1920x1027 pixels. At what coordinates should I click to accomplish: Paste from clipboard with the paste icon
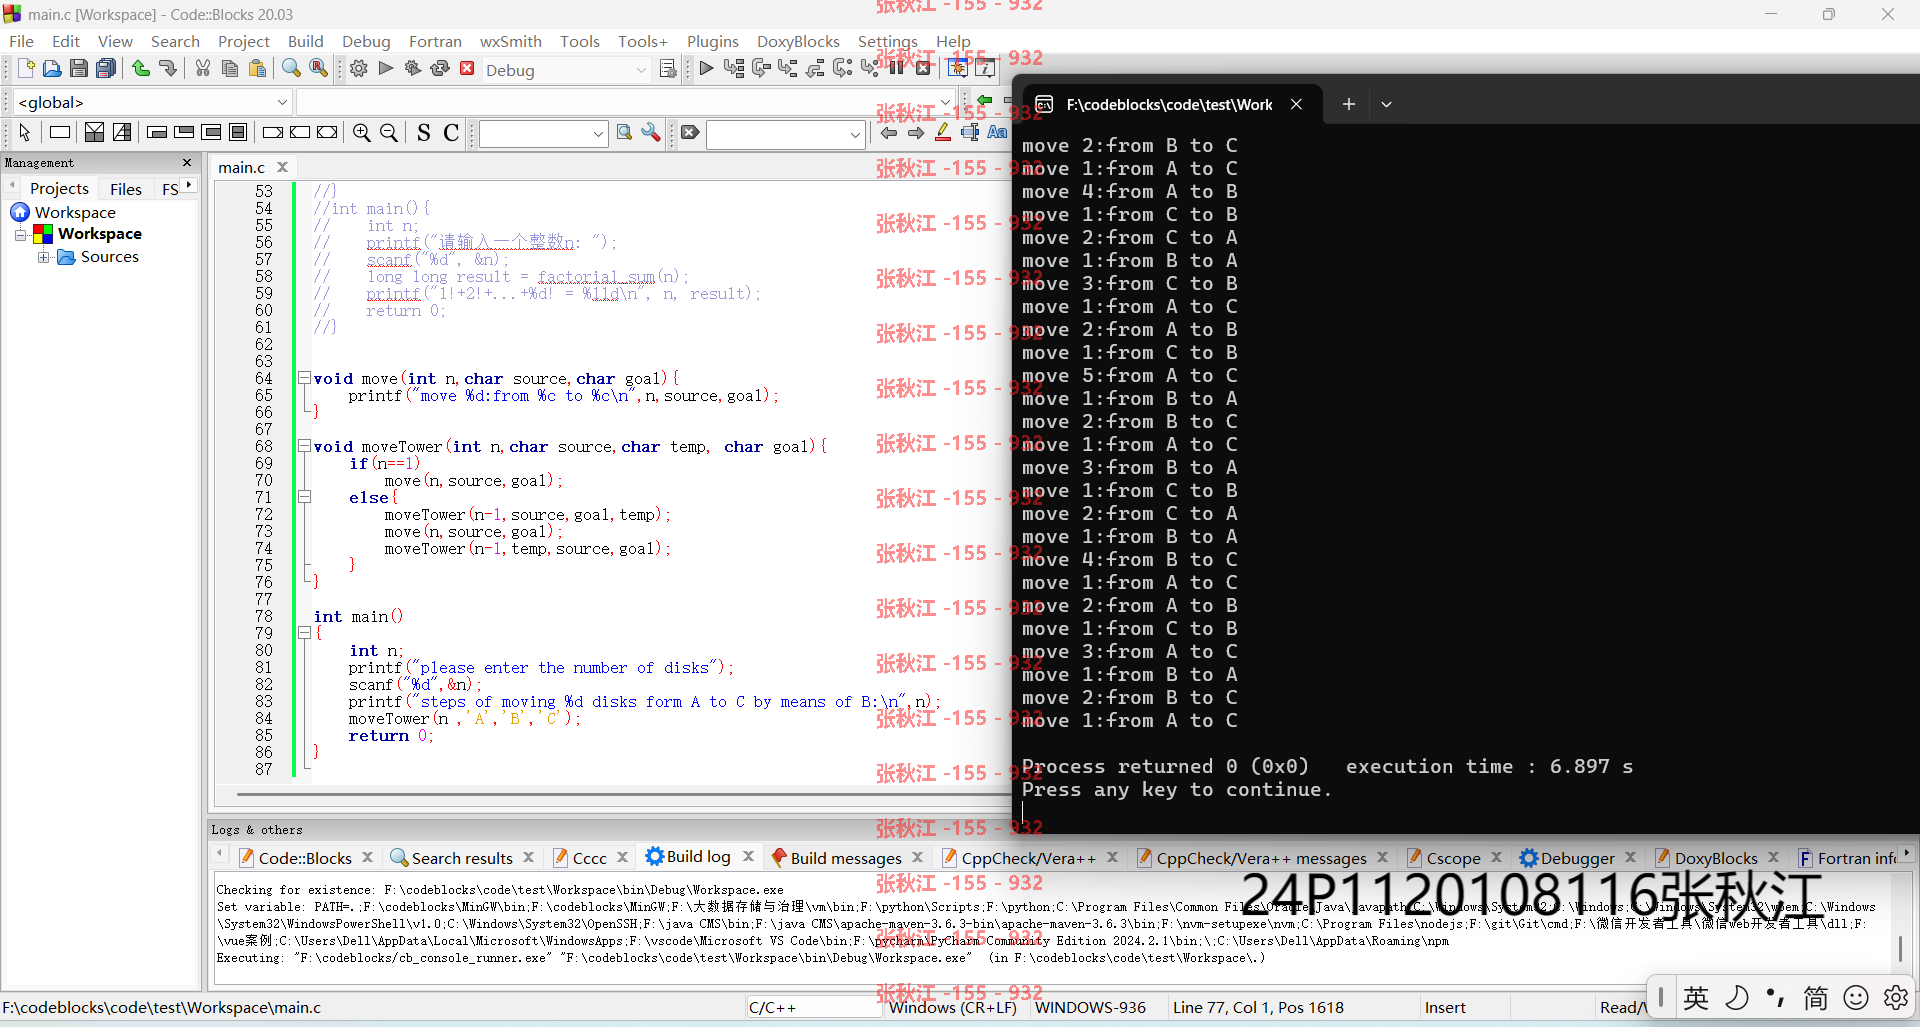257,69
